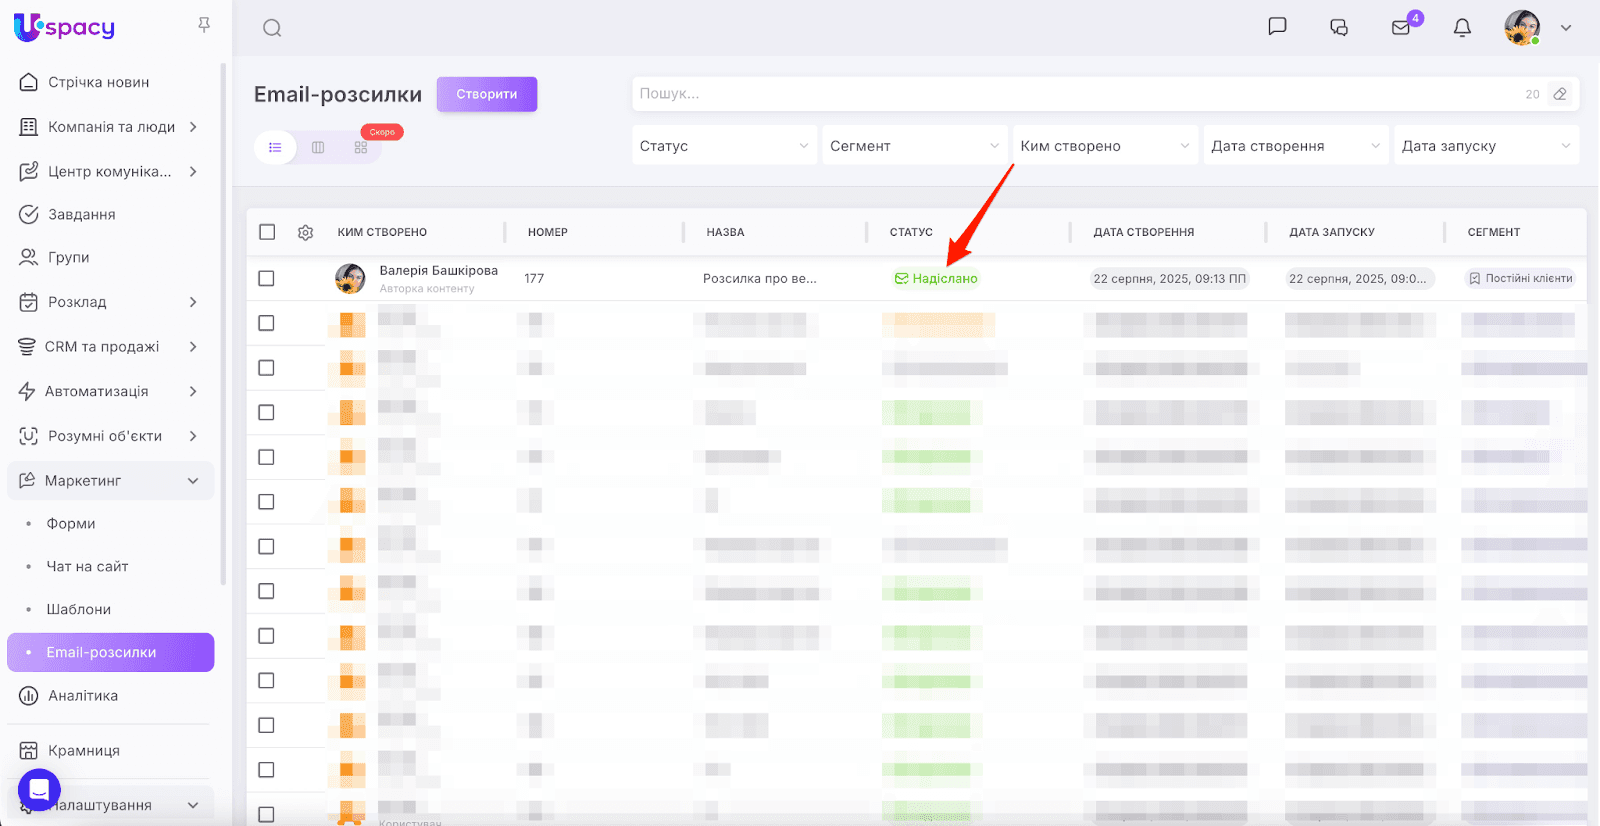Image resolution: width=1600 pixels, height=826 pixels.
Task: Select the checkbox for mailing number 177
Action: tap(266, 278)
